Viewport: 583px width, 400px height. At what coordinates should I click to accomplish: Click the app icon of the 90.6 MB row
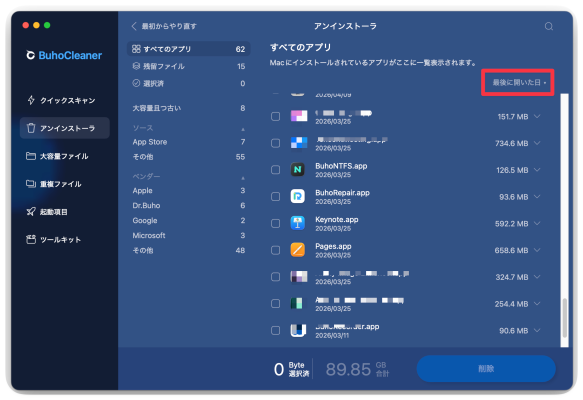(298, 330)
